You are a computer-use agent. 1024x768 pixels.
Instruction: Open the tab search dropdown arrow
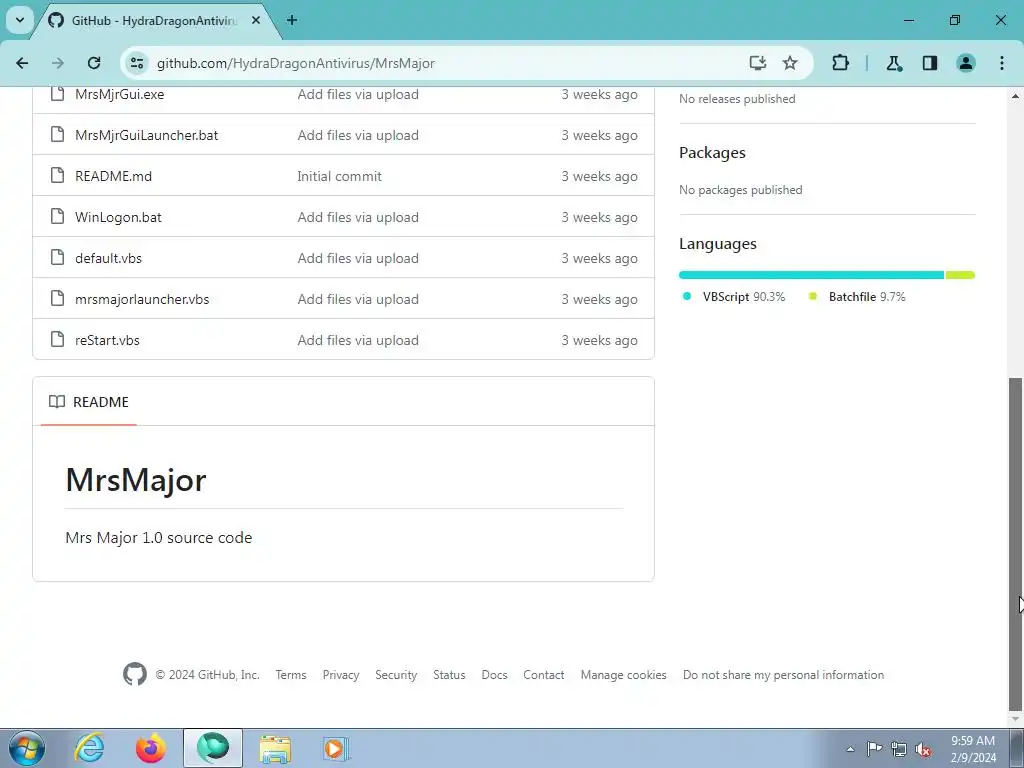[x=20, y=20]
